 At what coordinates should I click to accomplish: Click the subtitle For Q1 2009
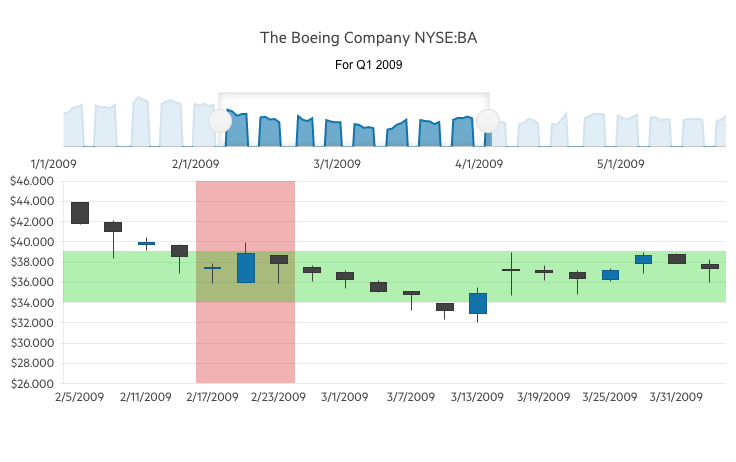(369, 65)
